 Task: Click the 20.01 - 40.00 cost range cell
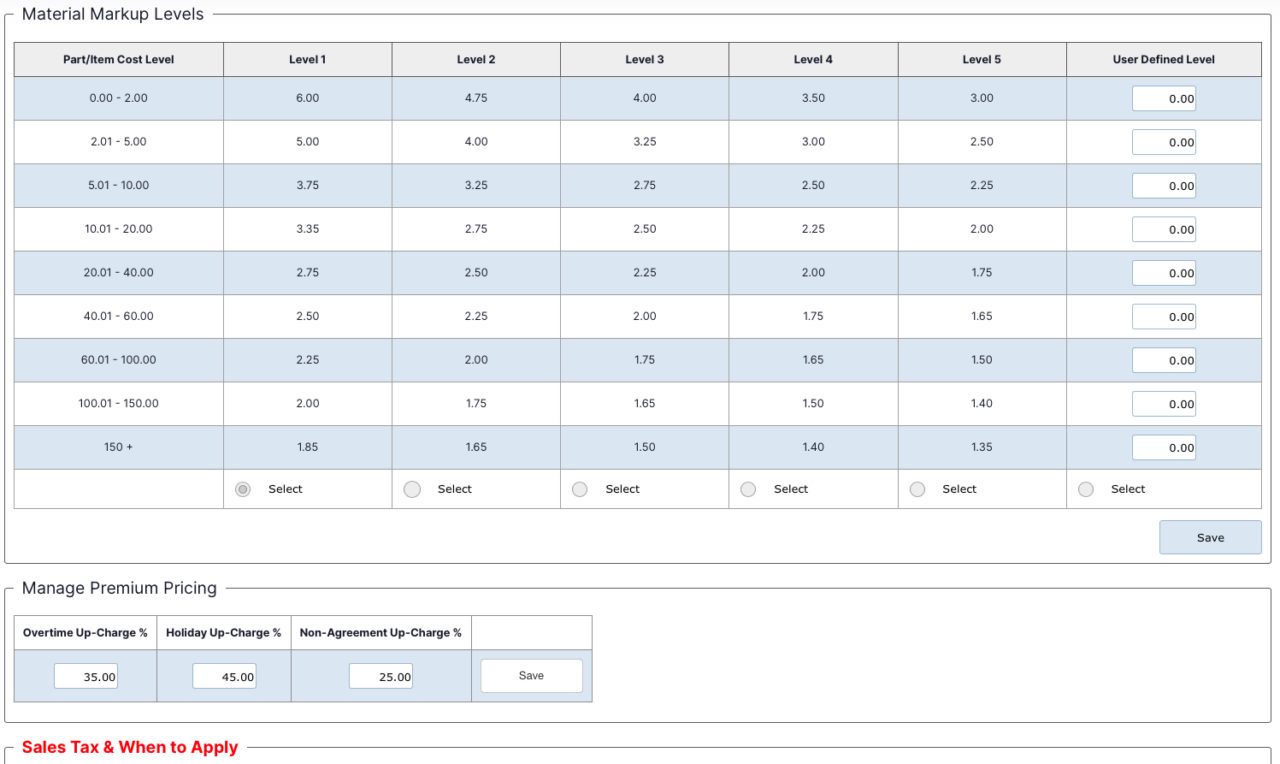click(x=119, y=272)
